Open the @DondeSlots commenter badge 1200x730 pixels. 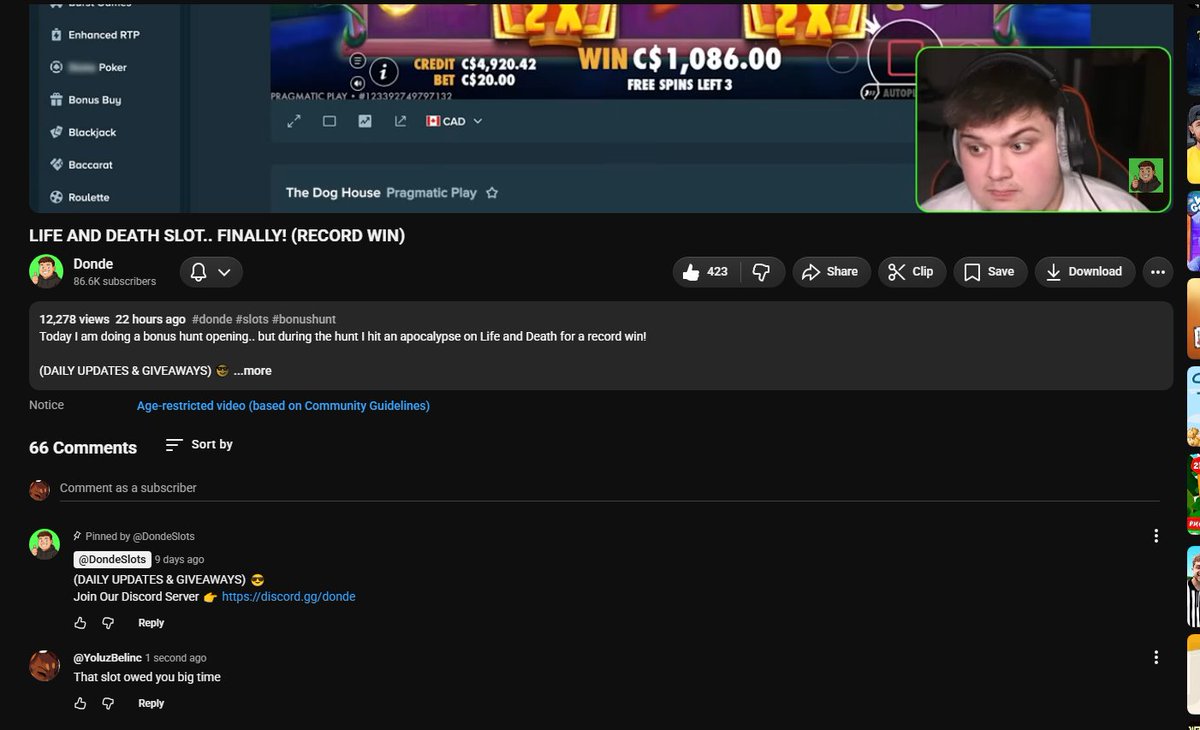112,560
